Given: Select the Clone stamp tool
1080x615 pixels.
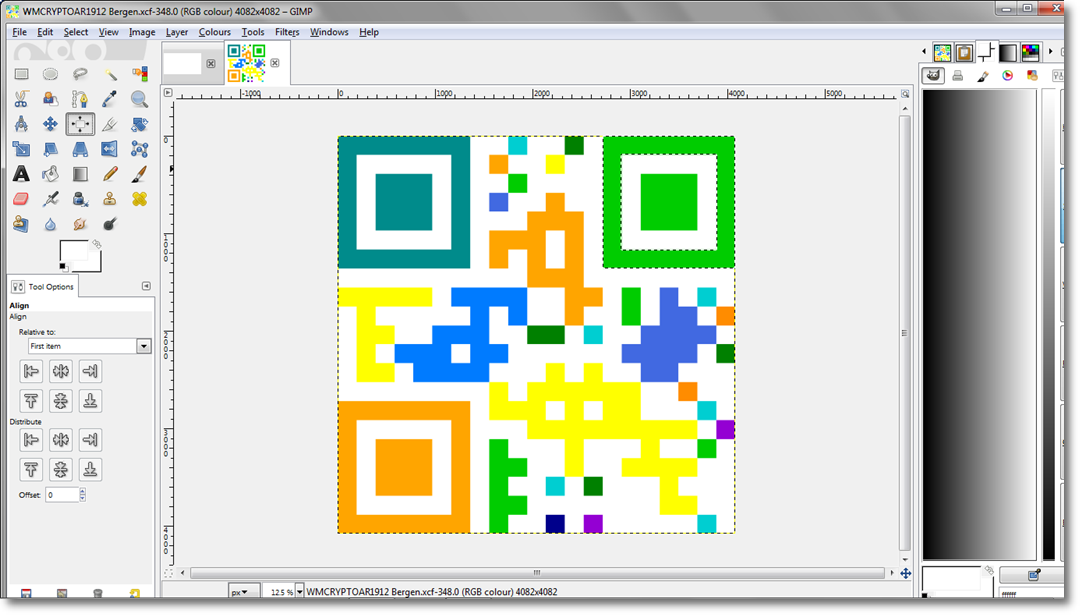Looking at the screenshot, I should tap(110, 199).
